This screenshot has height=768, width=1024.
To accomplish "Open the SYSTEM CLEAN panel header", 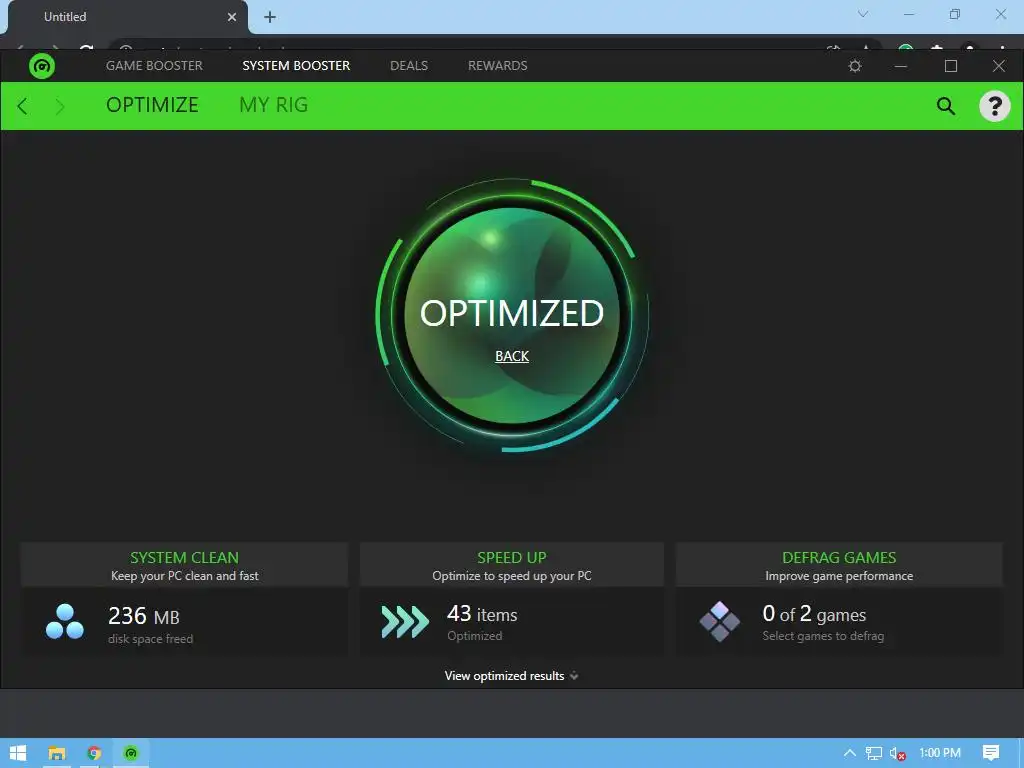I will click(x=184, y=566).
